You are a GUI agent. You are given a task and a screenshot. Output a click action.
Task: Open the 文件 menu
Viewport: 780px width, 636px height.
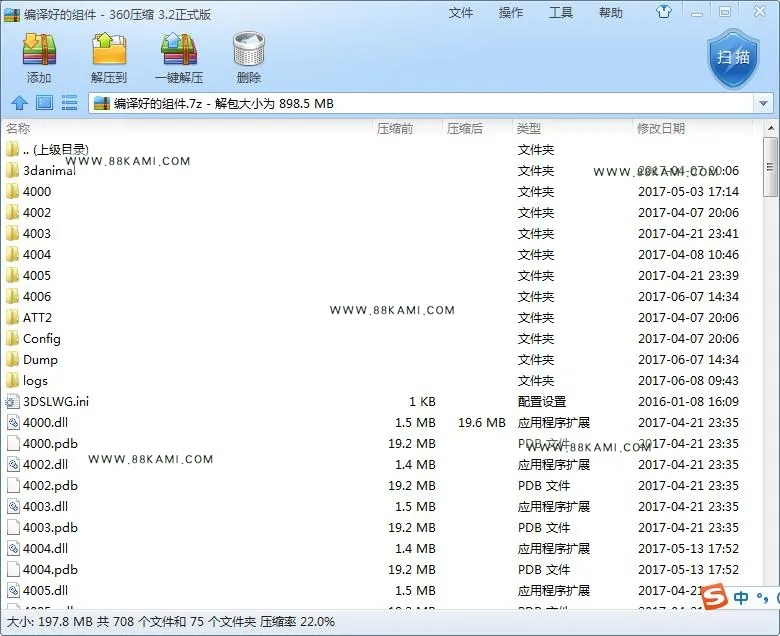[461, 13]
